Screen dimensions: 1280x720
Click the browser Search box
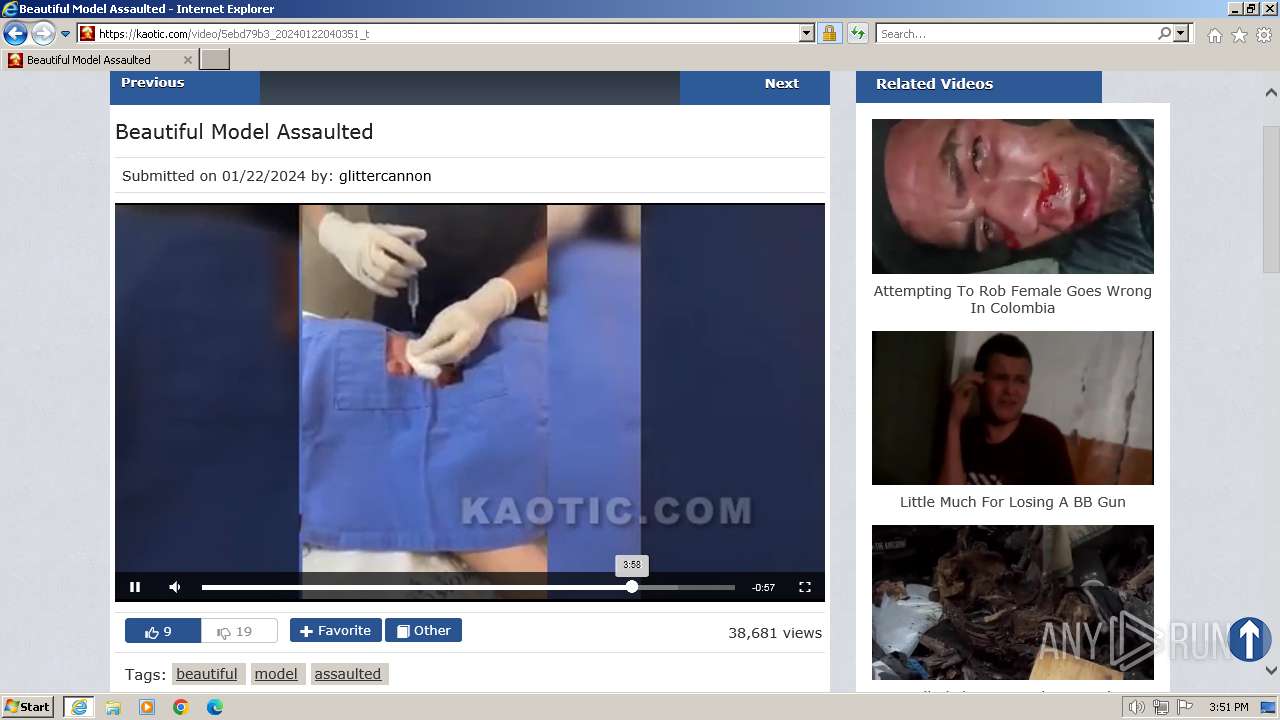[x=1016, y=33]
